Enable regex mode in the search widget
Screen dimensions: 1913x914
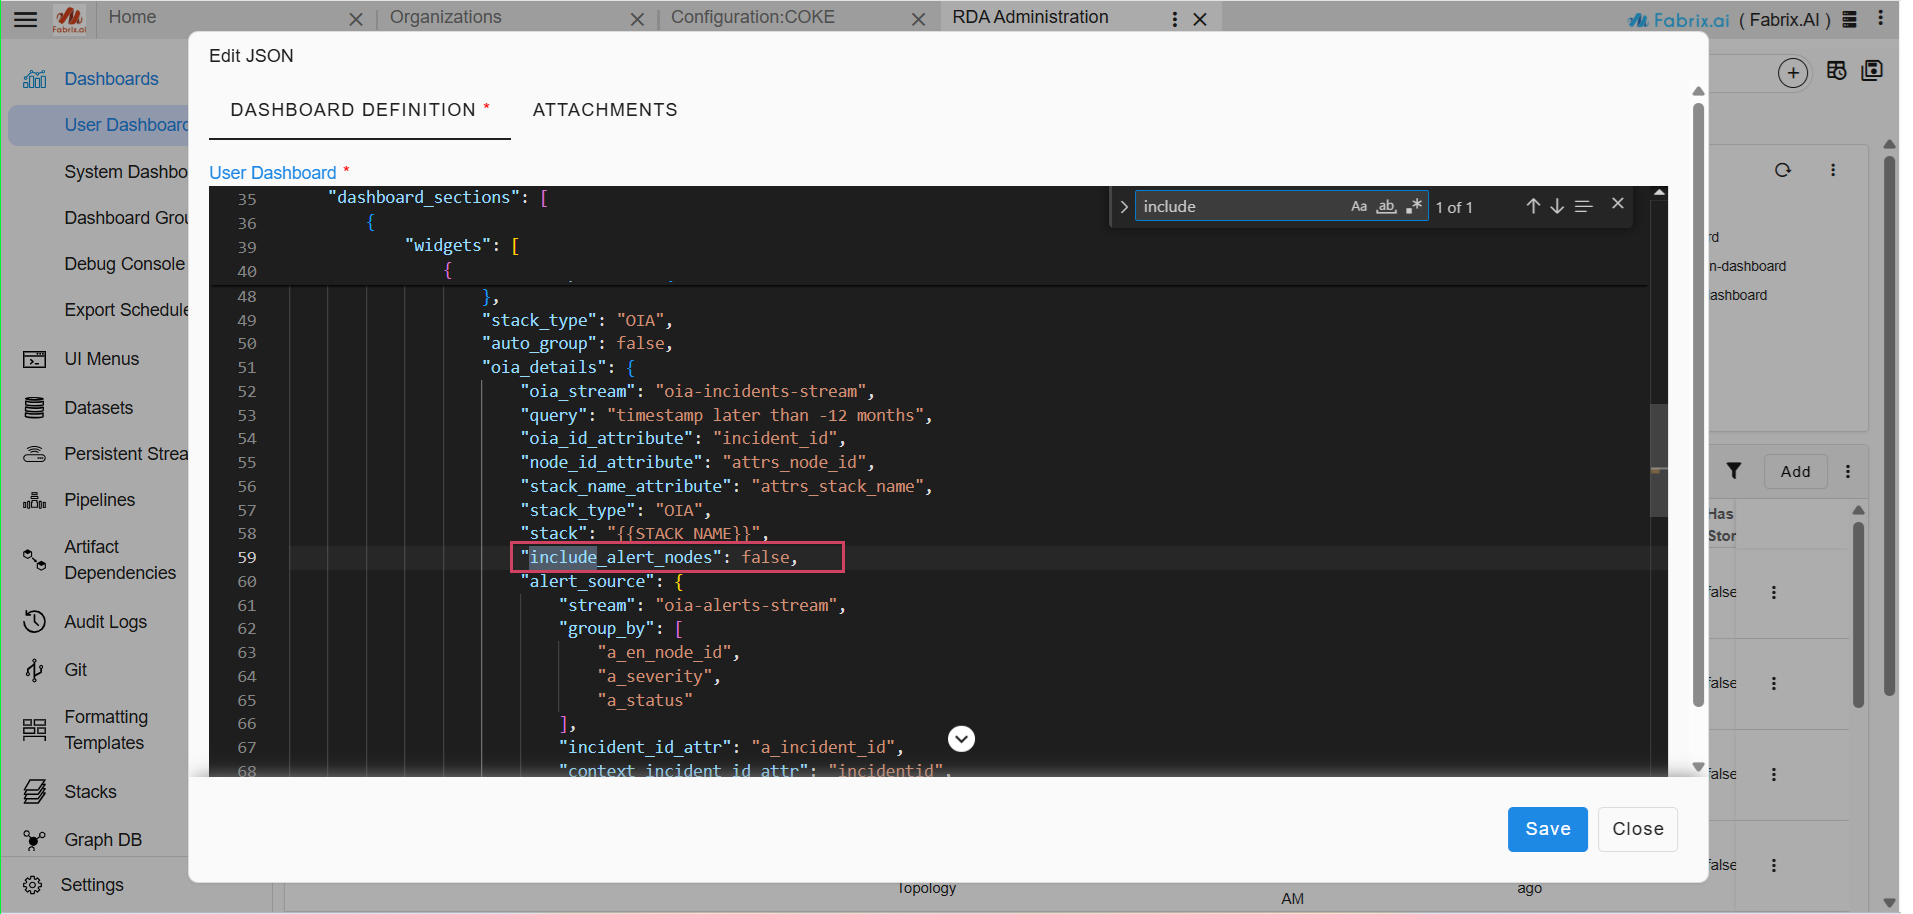coord(1415,205)
